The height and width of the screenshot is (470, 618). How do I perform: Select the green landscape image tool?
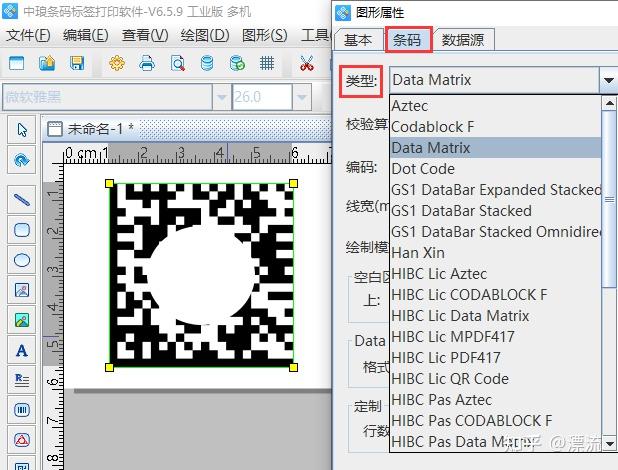click(x=22, y=320)
